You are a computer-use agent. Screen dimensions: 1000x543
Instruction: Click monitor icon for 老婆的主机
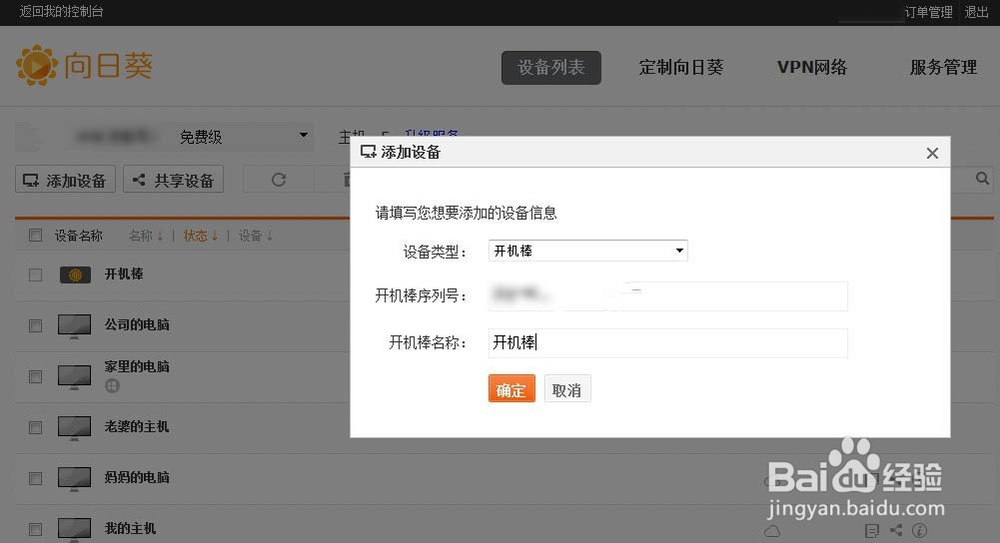pyautogui.click(x=74, y=428)
